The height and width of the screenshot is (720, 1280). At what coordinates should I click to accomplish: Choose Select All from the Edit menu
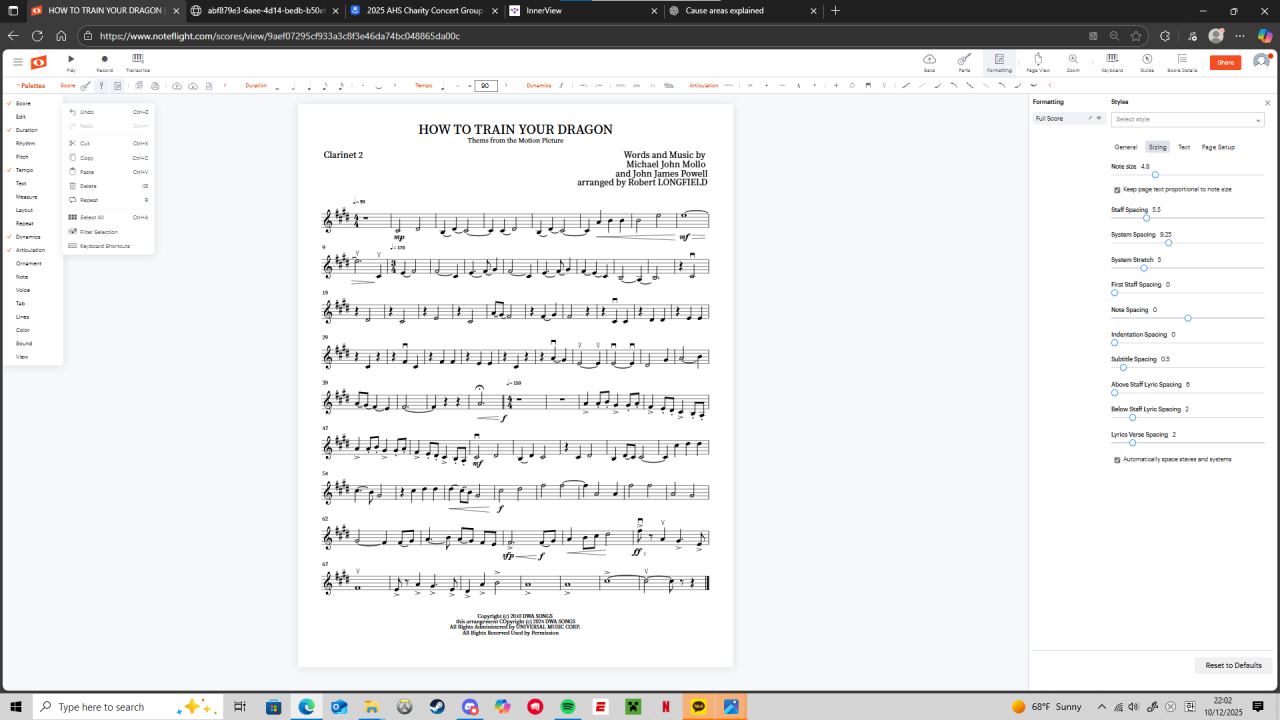click(x=109, y=217)
